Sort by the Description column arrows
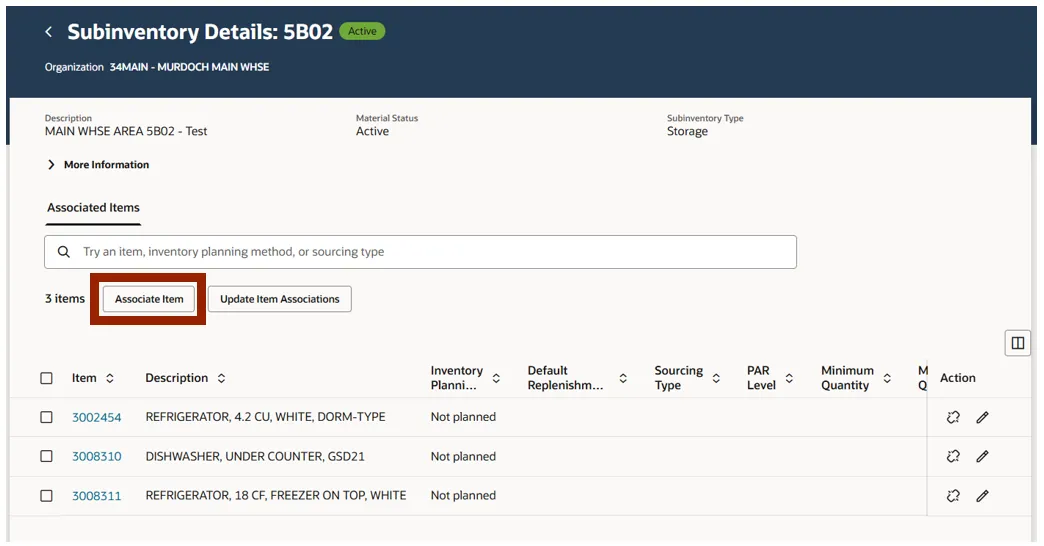 (x=221, y=378)
